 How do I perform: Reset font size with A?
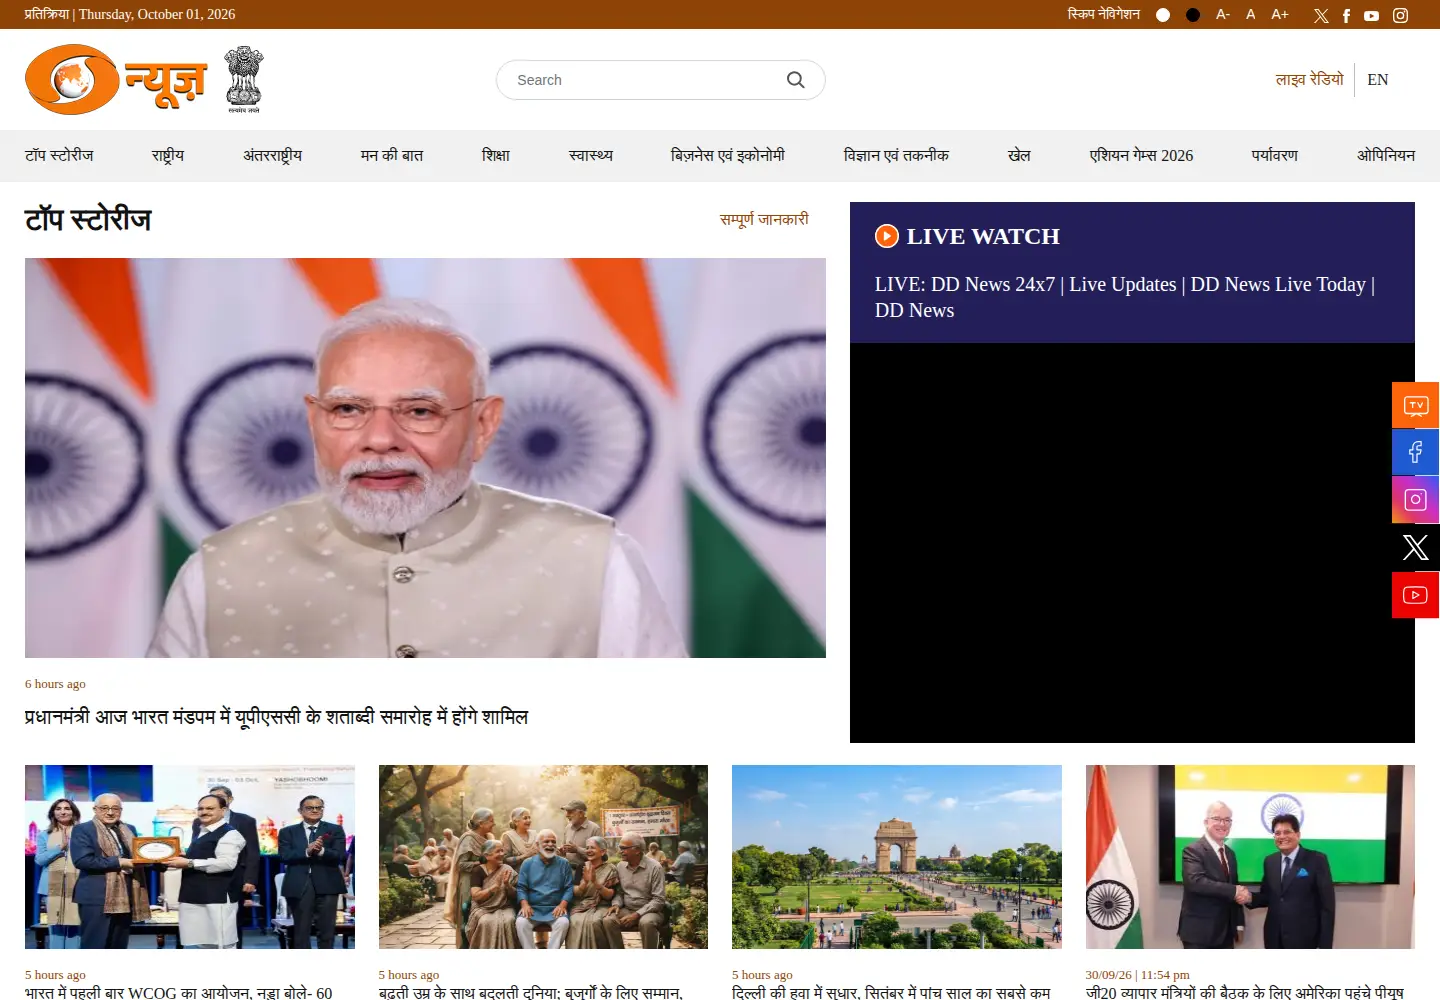(x=1250, y=15)
